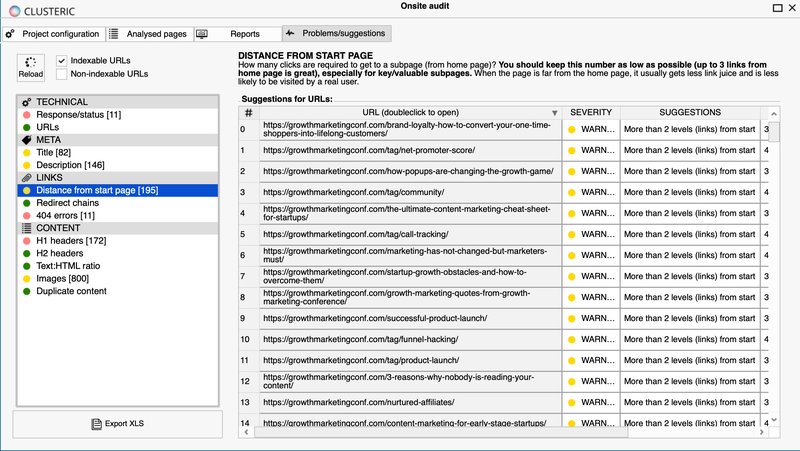Click the WARN severity cell in row 5
Screen dimensions: 800x451
[591, 234]
